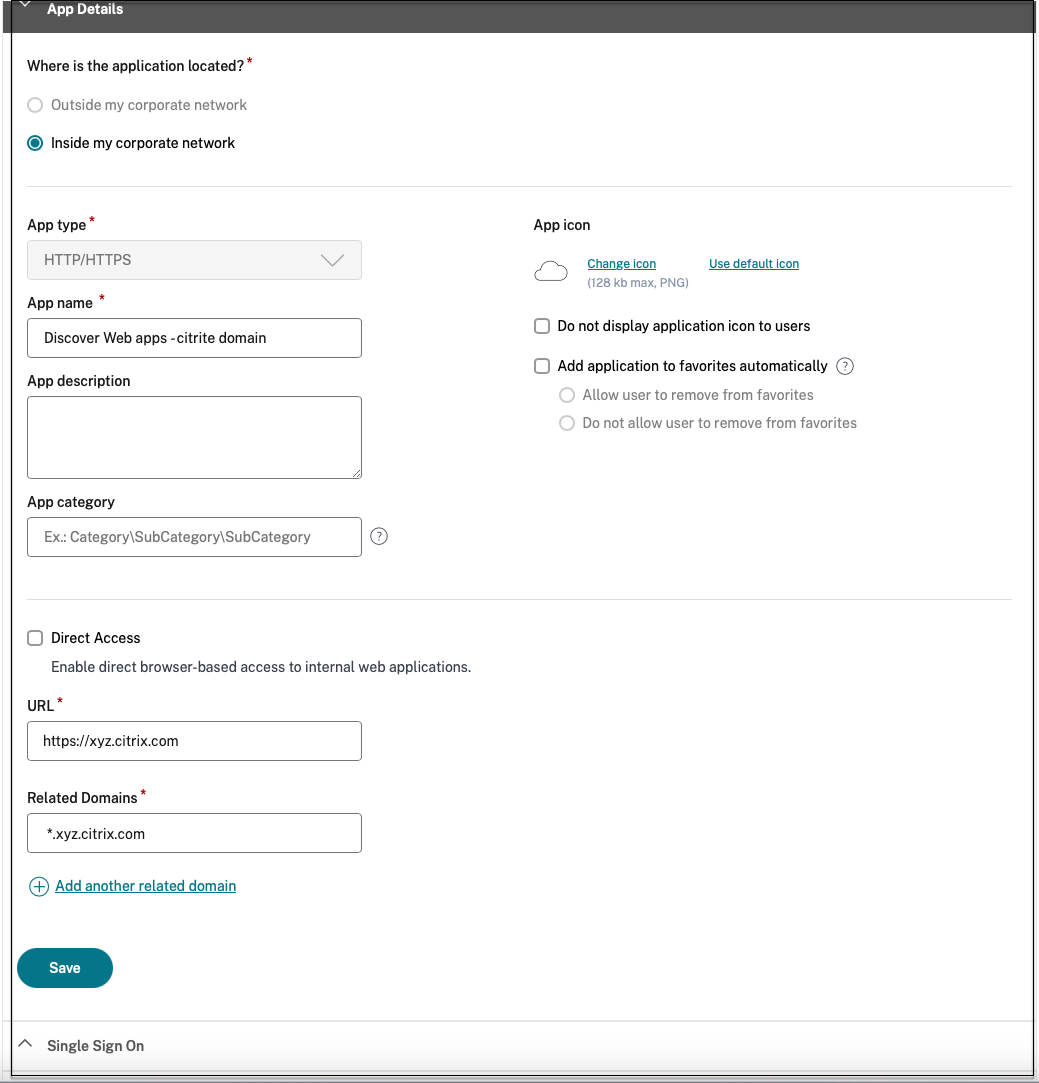Click the Use default icon link
Viewport: 1039px width, 1083px height.
tap(754, 264)
